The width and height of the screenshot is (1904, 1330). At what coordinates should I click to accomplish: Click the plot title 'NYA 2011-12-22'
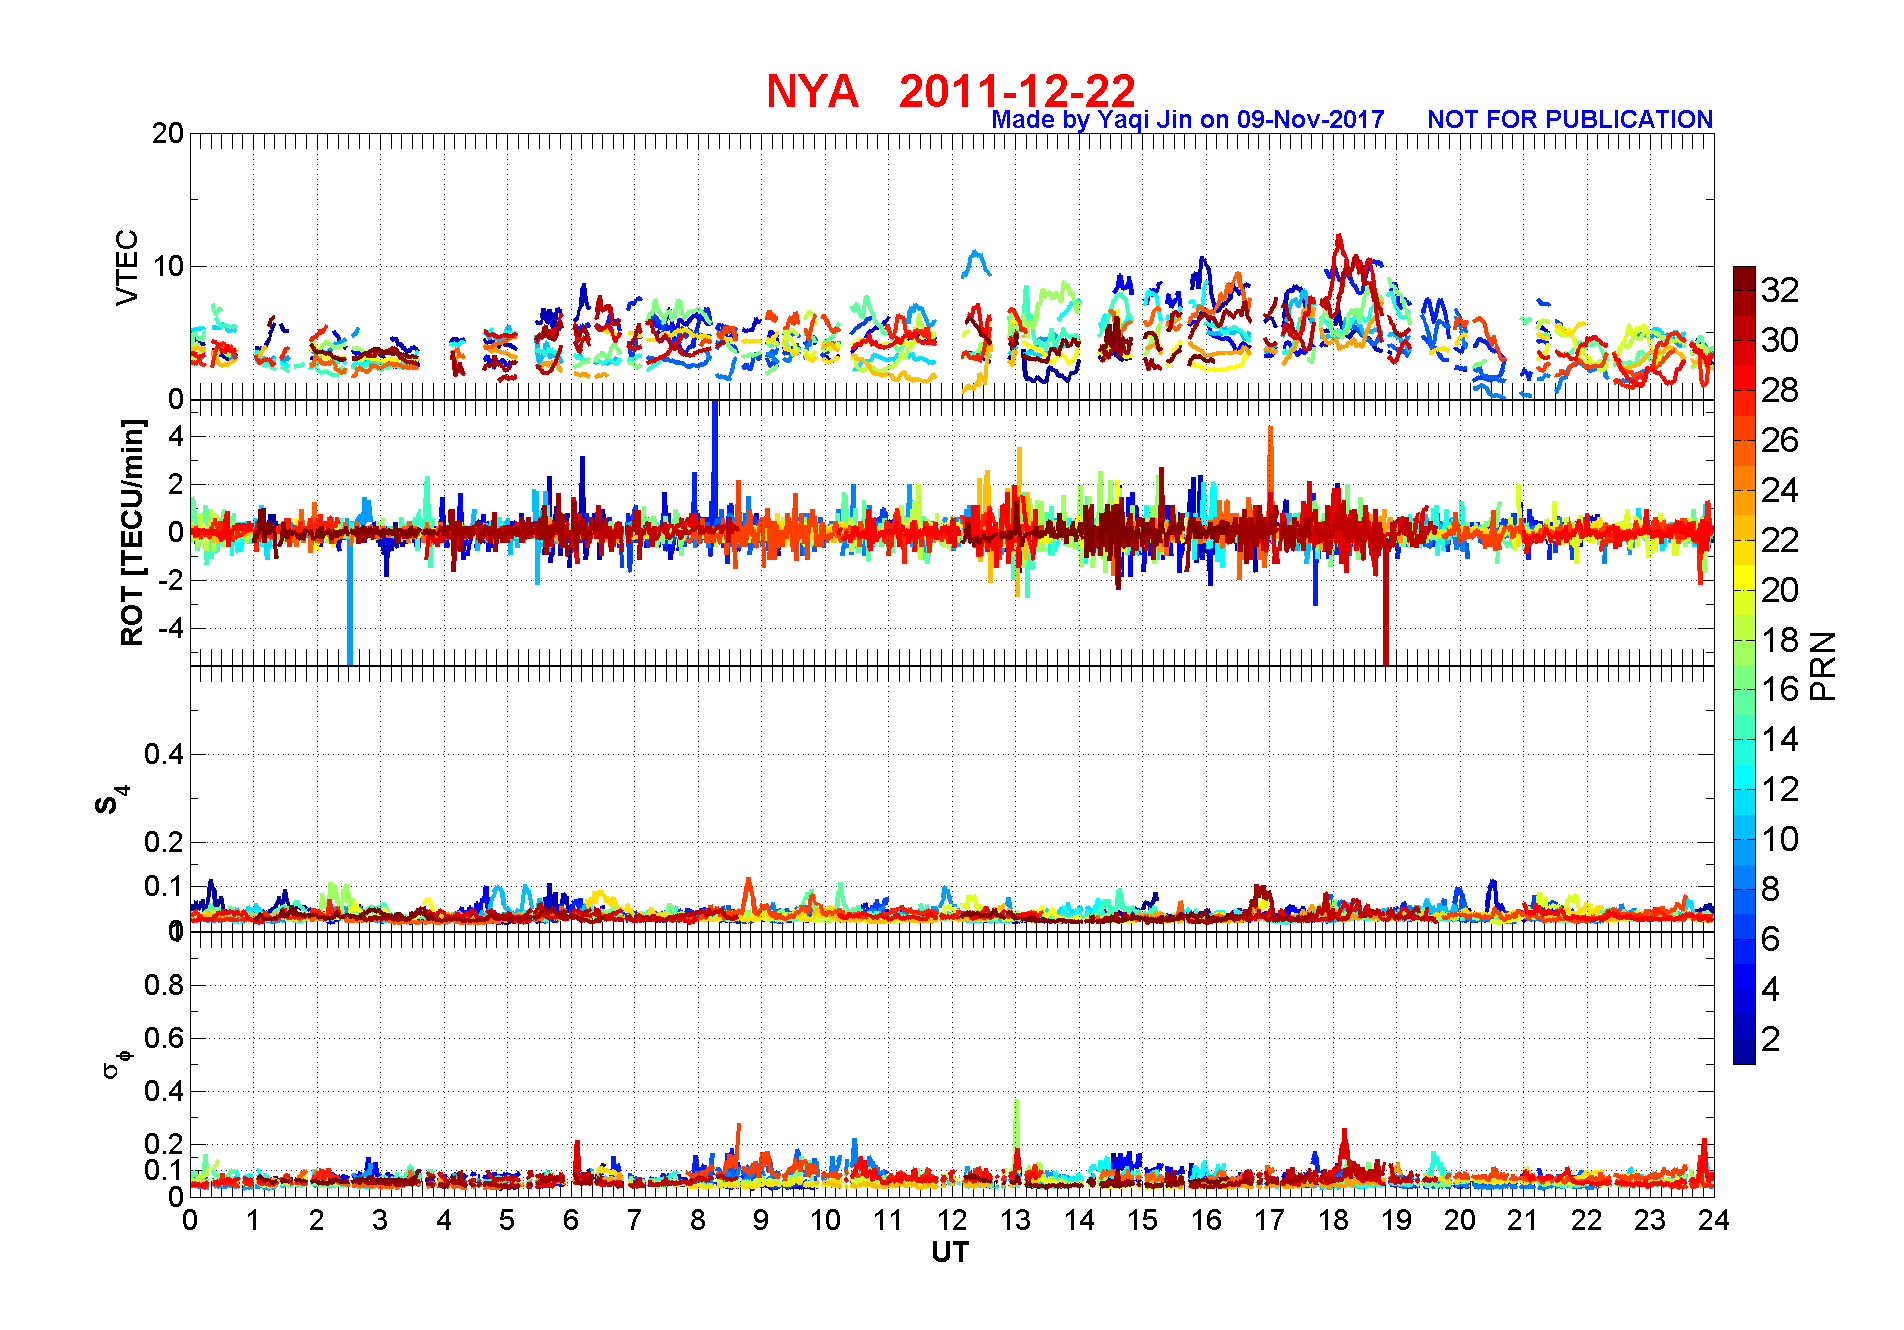(951, 91)
